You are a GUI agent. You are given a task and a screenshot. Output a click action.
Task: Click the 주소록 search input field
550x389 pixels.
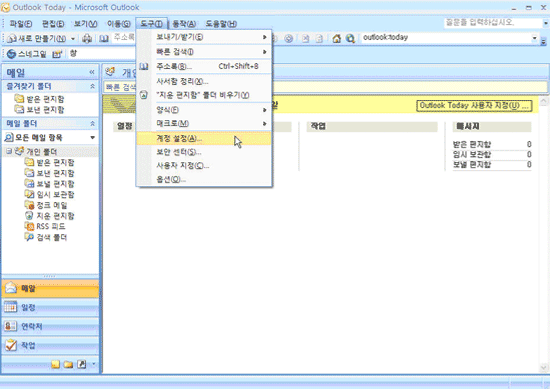tap(123, 37)
